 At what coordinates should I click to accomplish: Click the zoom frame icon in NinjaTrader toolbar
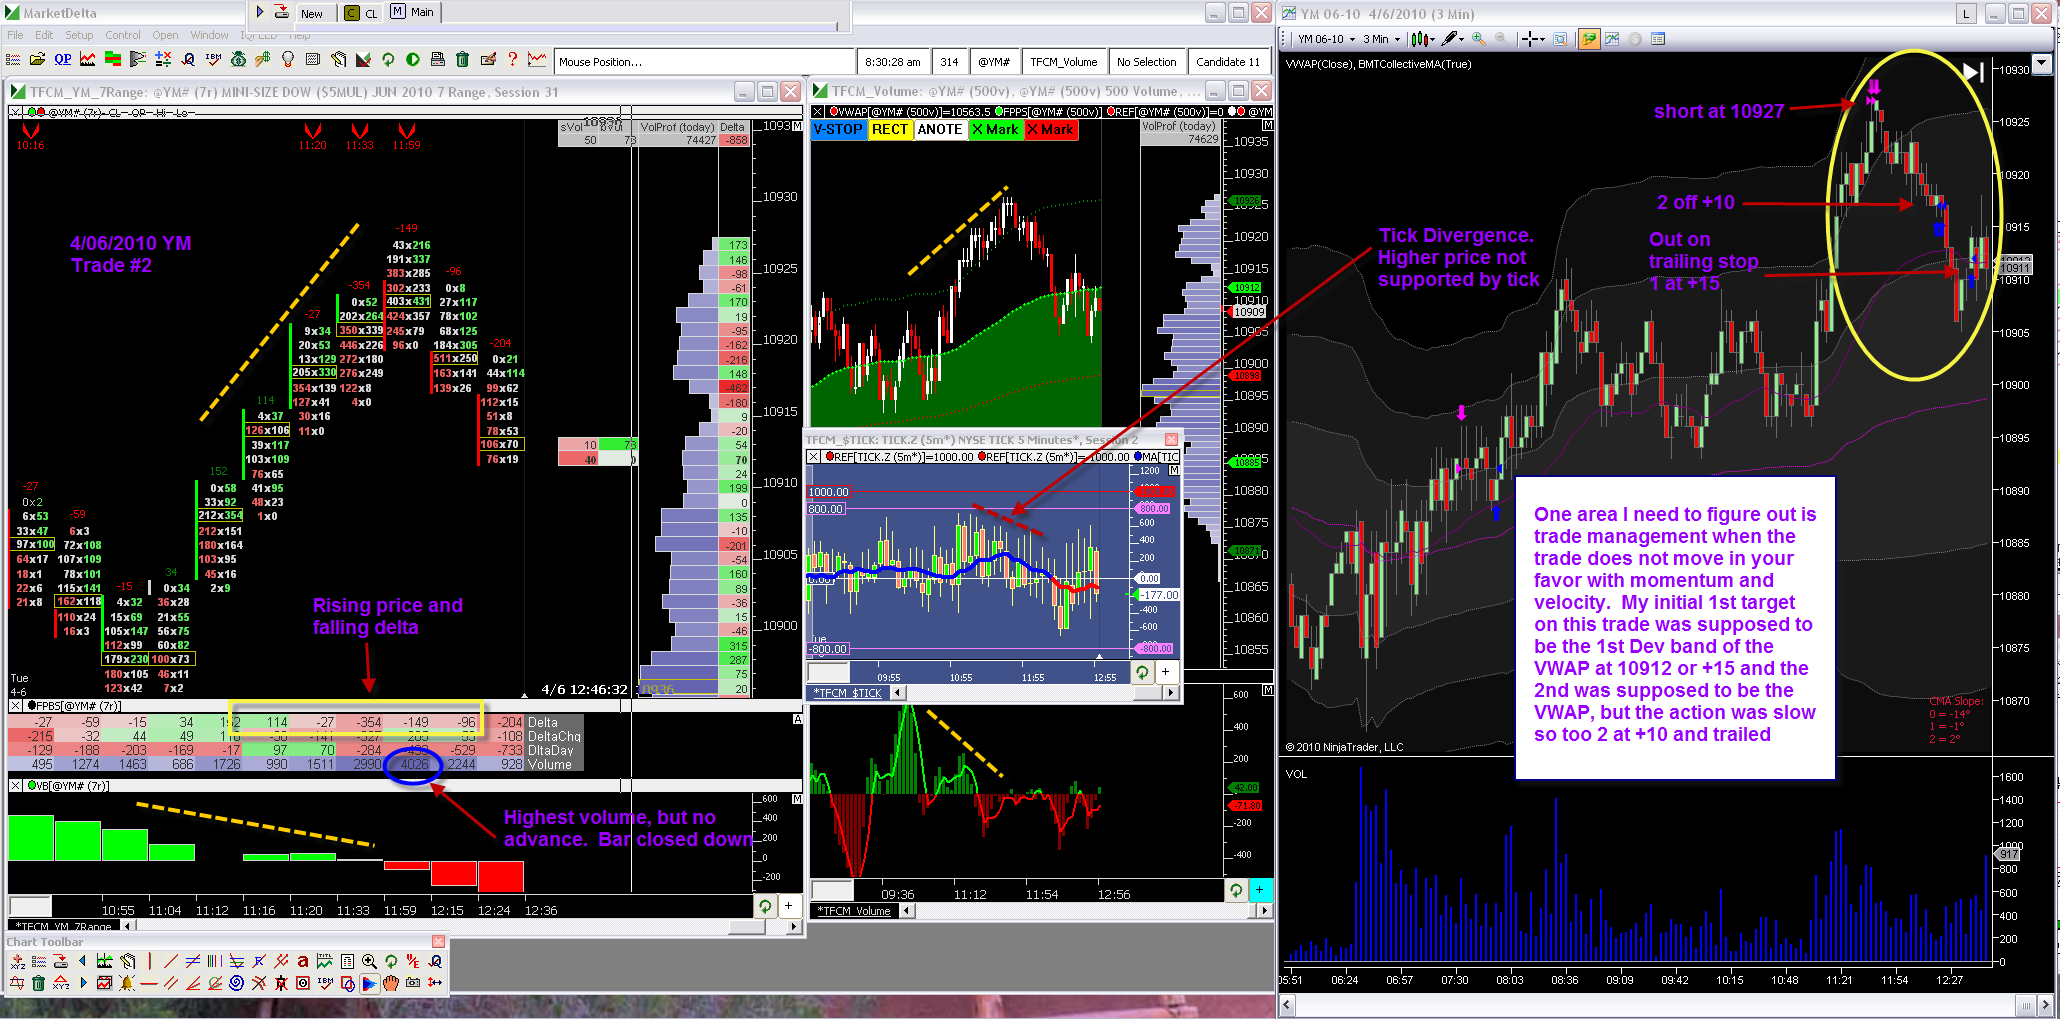(x=1559, y=39)
